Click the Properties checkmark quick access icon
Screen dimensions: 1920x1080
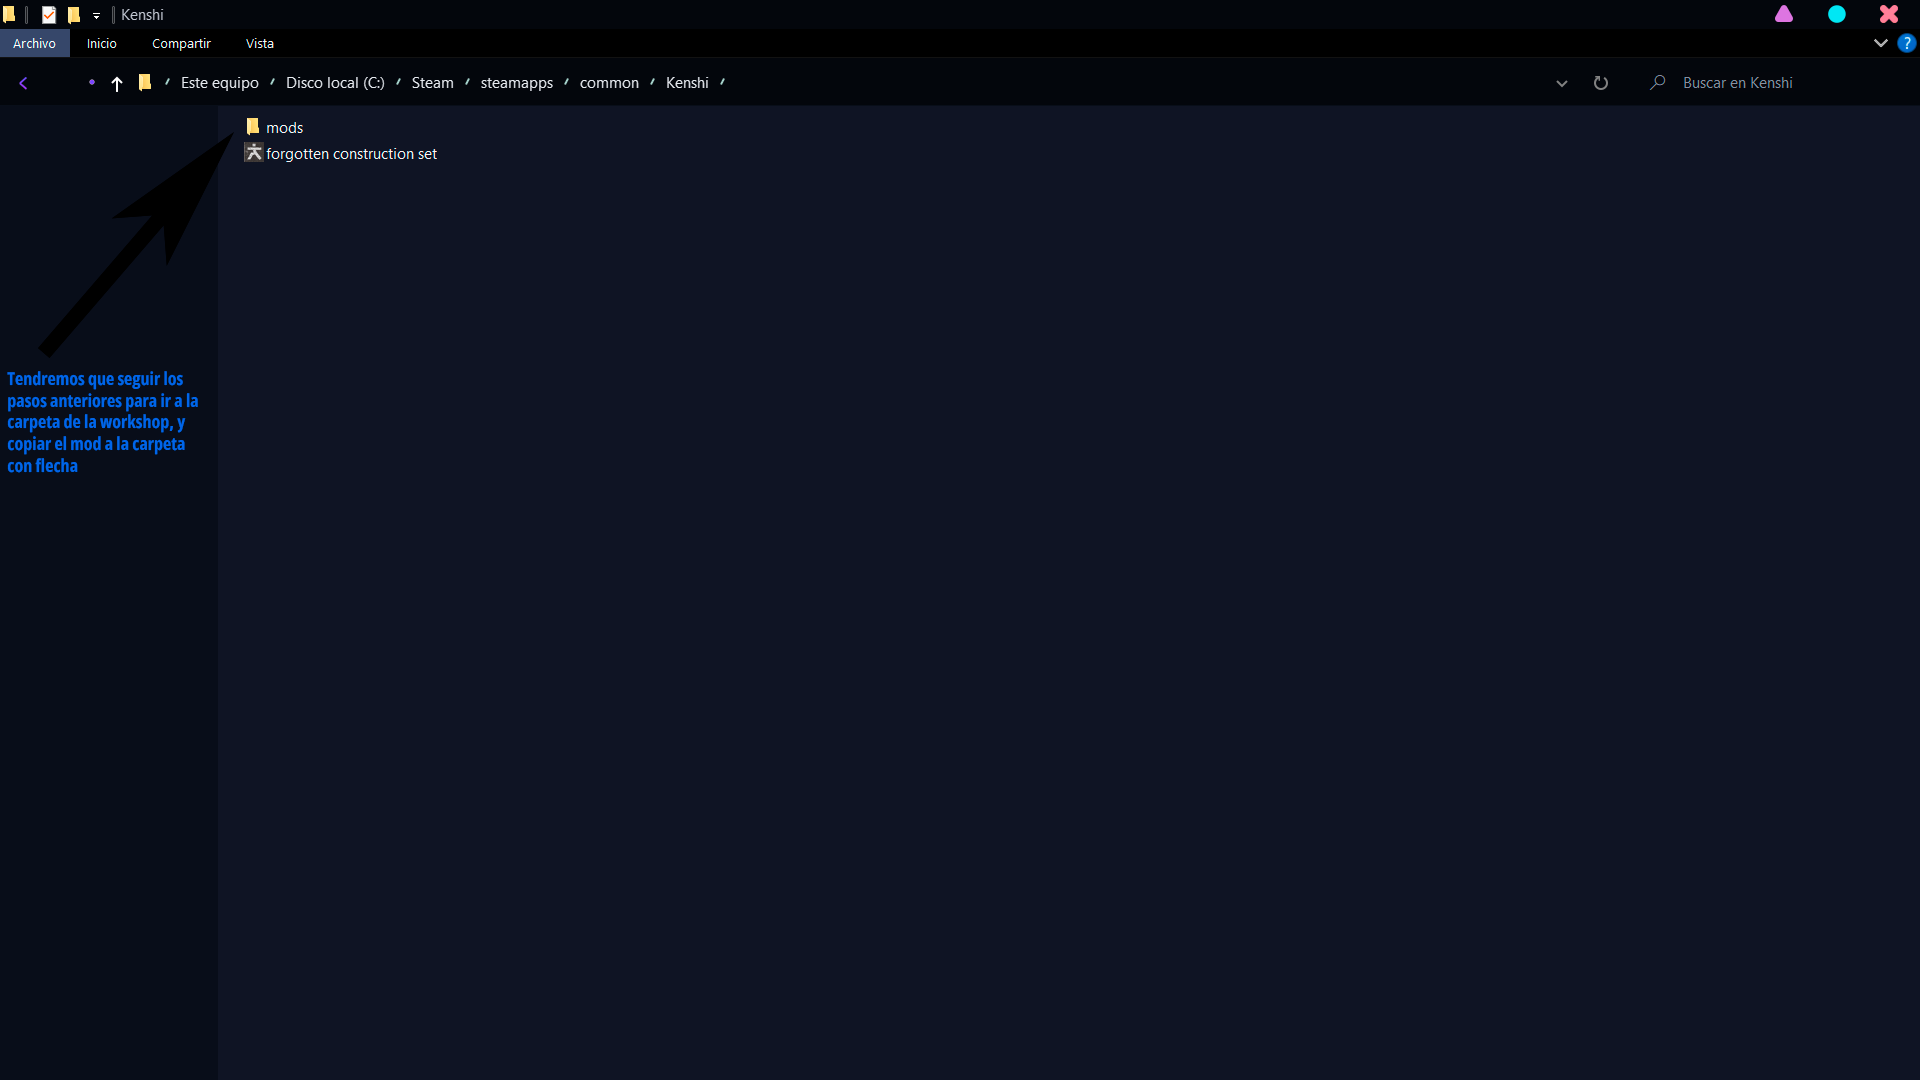pyautogui.click(x=48, y=15)
